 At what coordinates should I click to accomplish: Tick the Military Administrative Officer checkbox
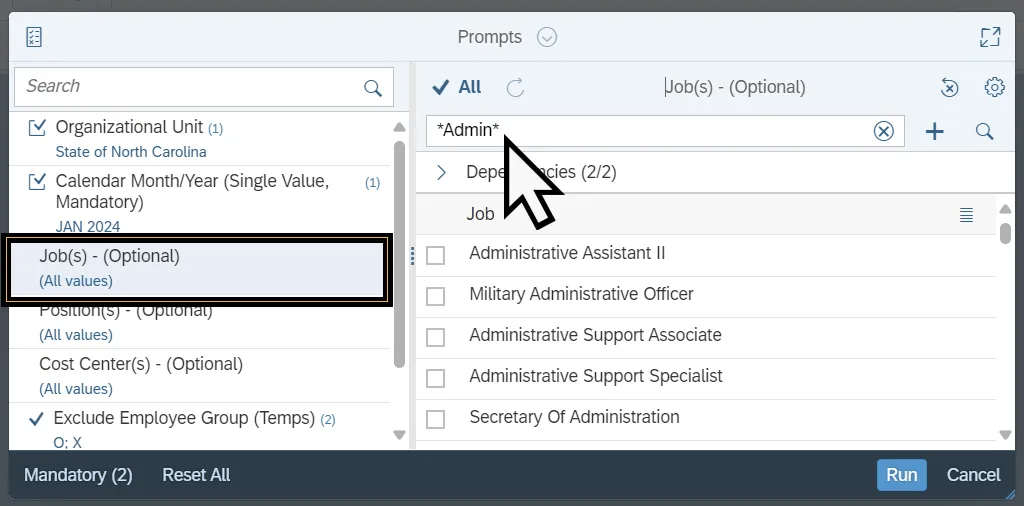click(435, 296)
